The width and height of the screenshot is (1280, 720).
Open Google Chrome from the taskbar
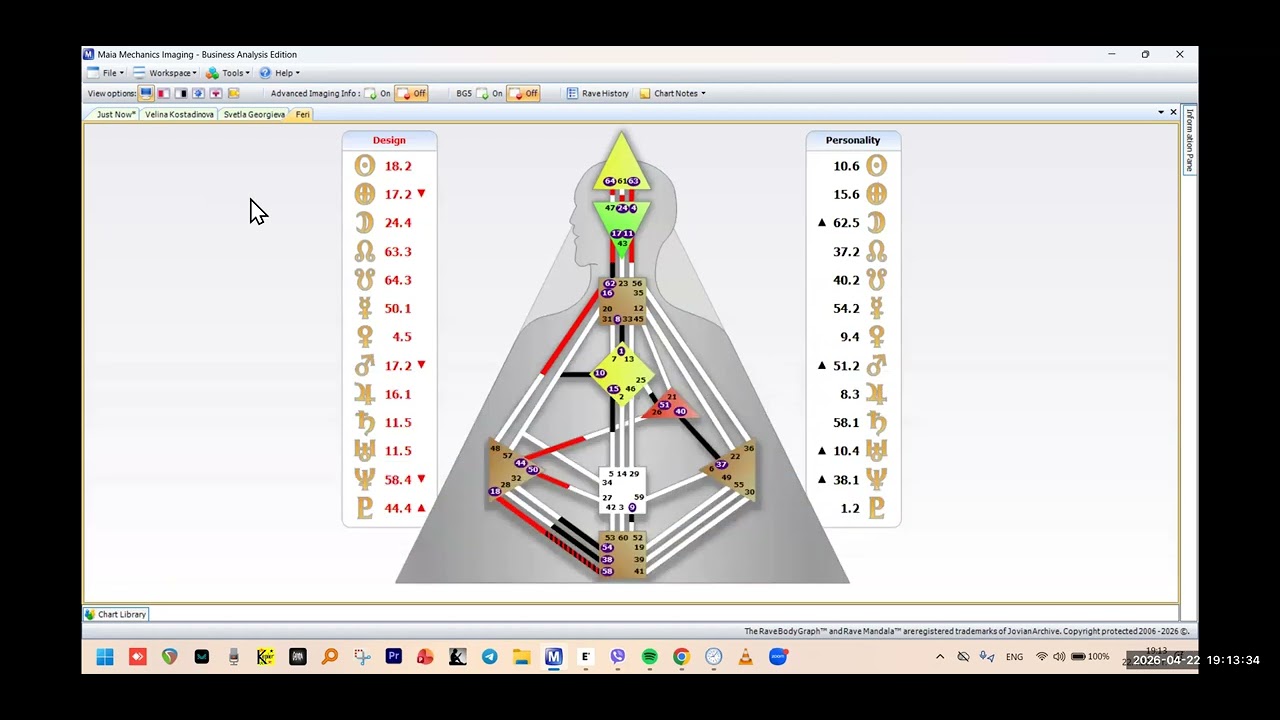point(681,657)
